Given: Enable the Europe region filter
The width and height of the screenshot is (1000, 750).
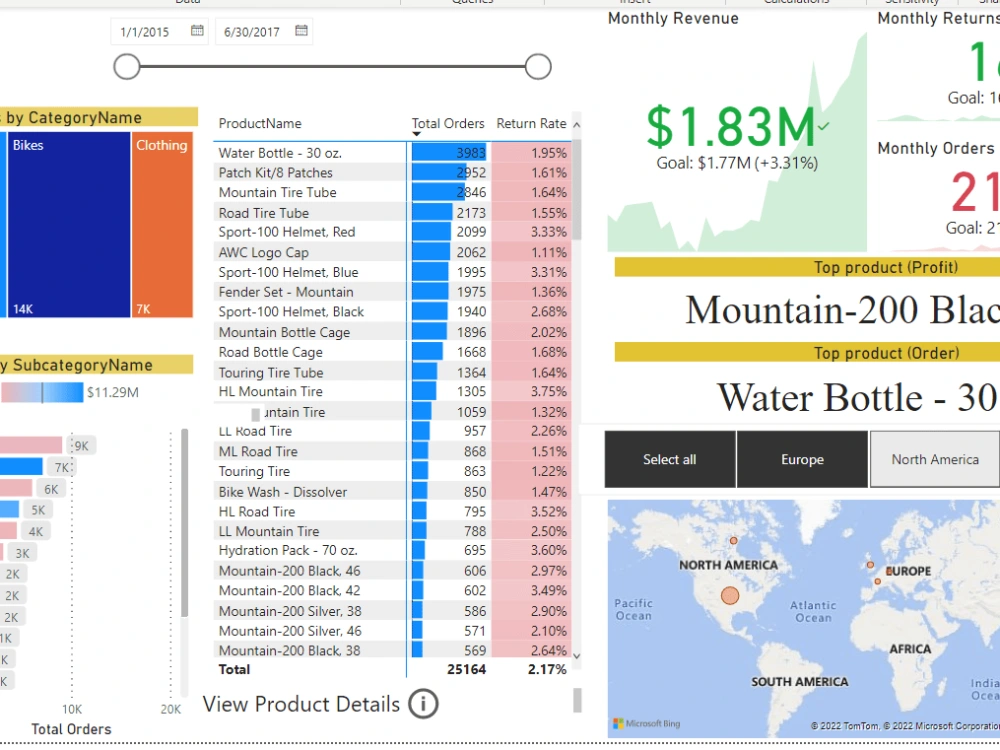Looking at the screenshot, I should click(802, 459).
